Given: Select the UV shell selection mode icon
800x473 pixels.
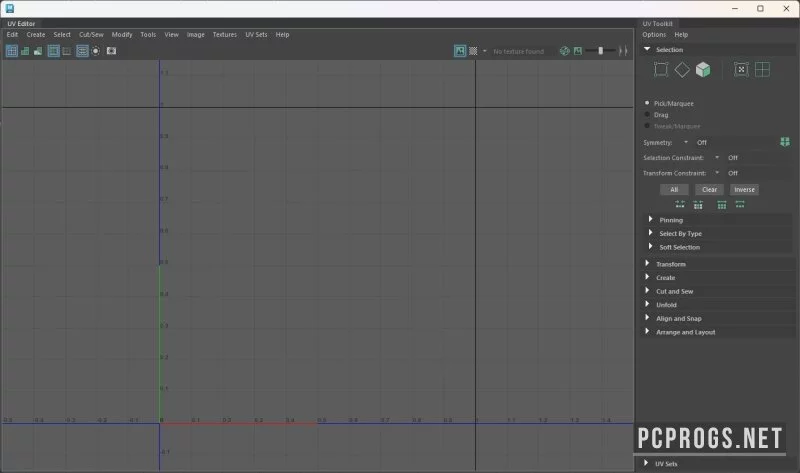Looking at the screenshot, I should 741,69.
